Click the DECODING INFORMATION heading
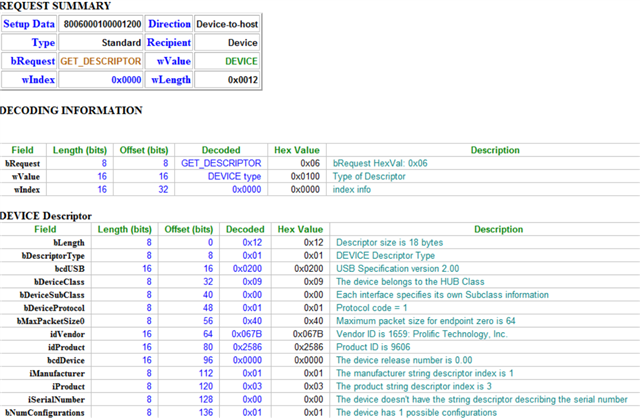The image size is (640, 418). [71, 110]
